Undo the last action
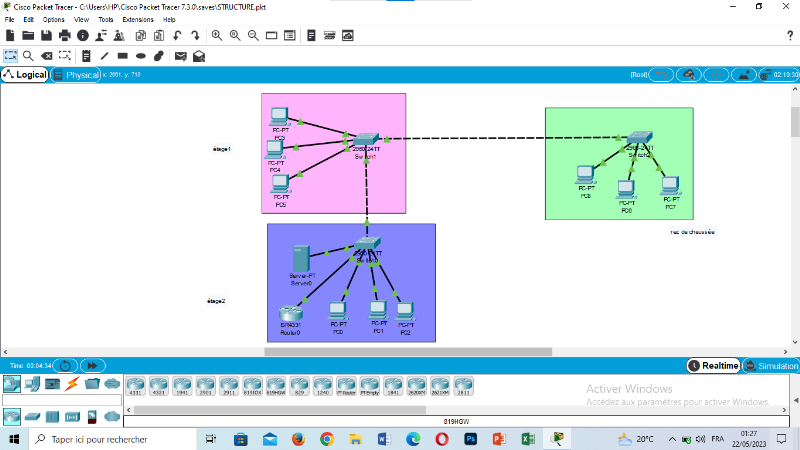Image resolution: width=800 pixels, height=450 pixels. click(x=177, y=36)
